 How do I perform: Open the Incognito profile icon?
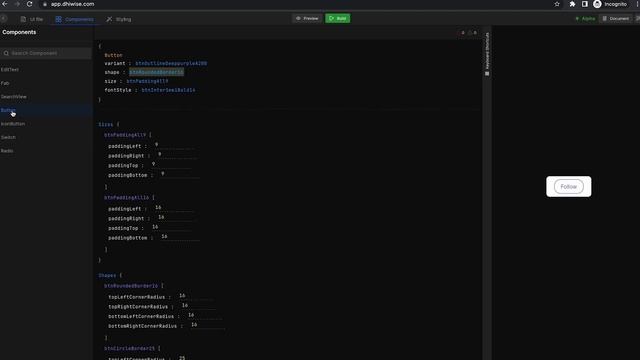point(598,4)
